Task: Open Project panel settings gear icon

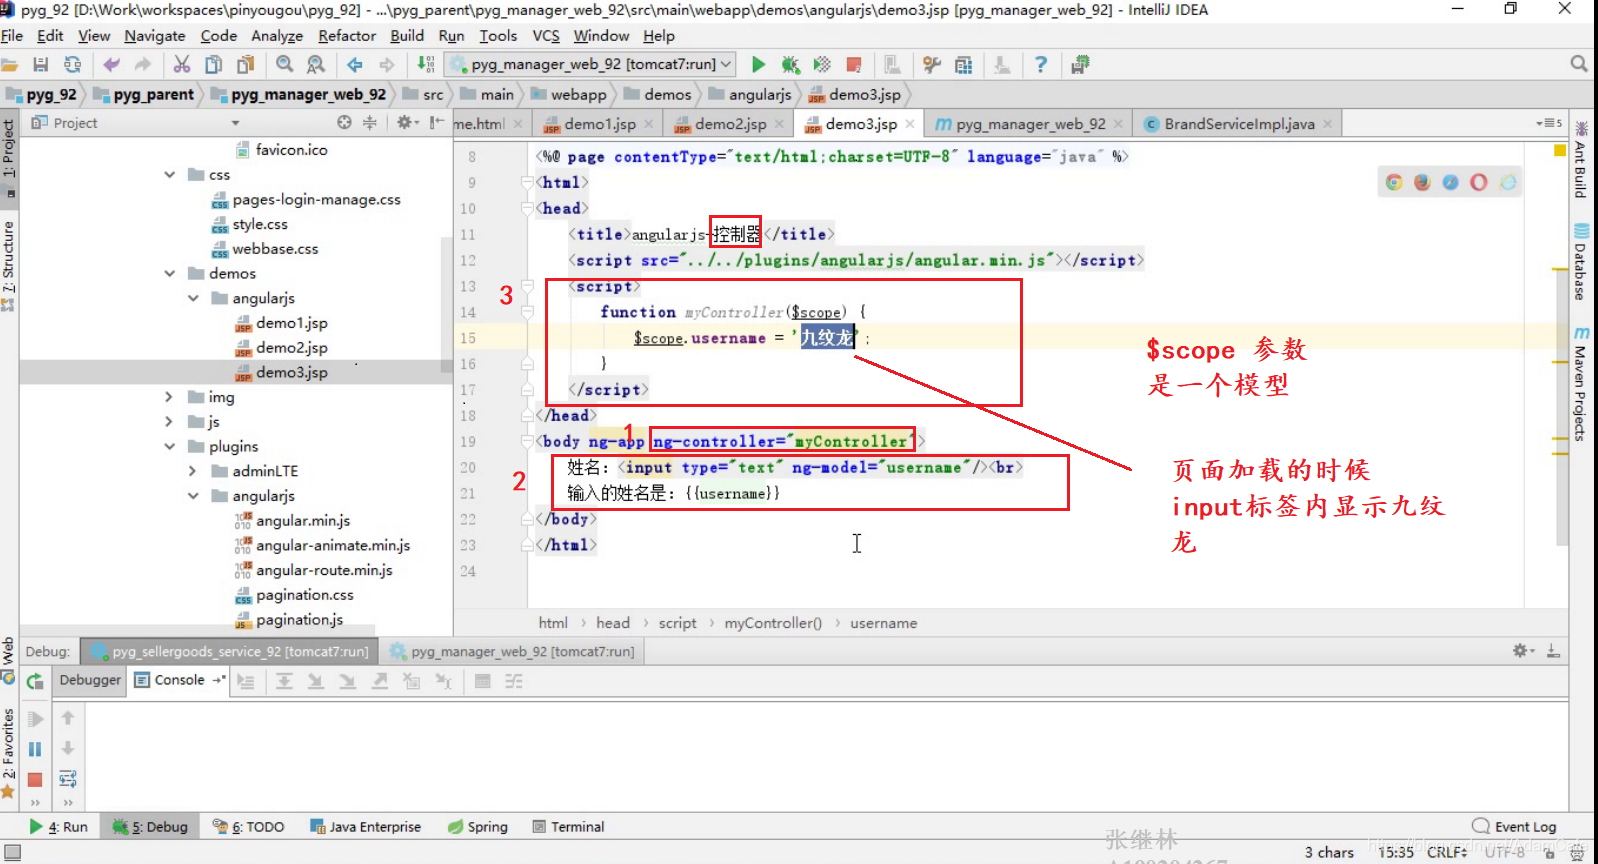Action: tap(405, 122)
